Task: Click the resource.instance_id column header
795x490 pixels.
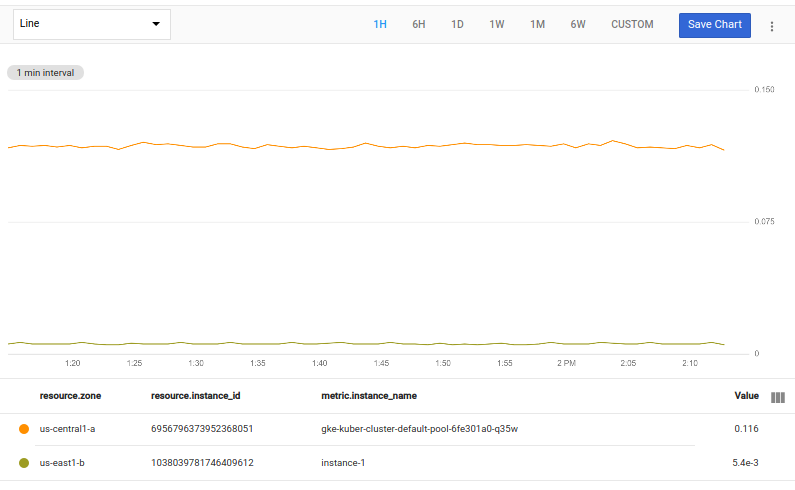Action: pyautogui.click(x=195, y=396)
